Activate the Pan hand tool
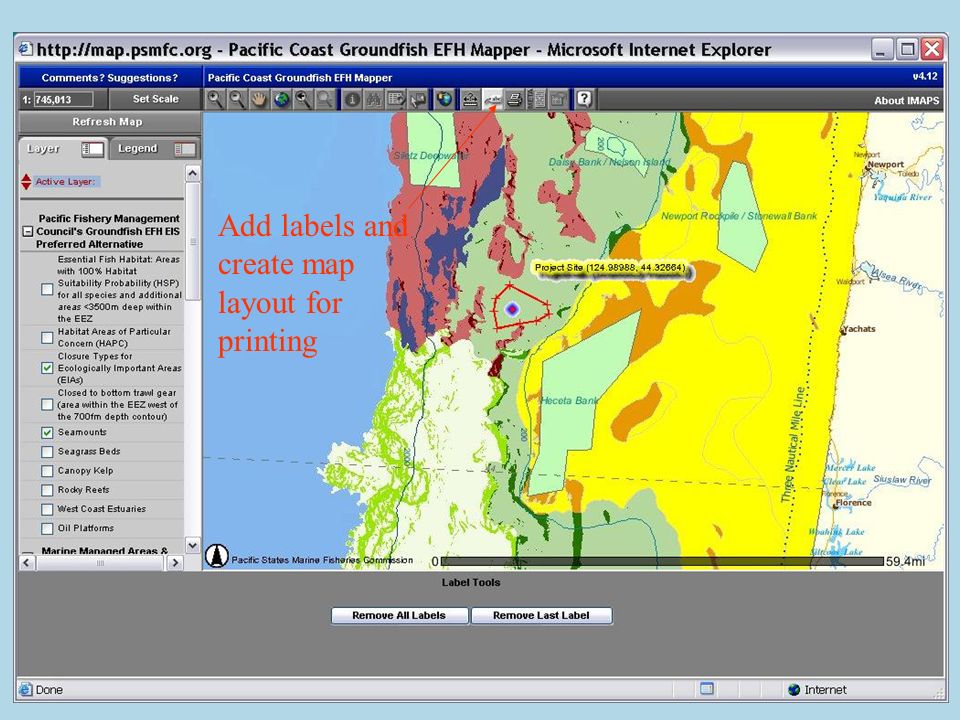 point(259,99)
